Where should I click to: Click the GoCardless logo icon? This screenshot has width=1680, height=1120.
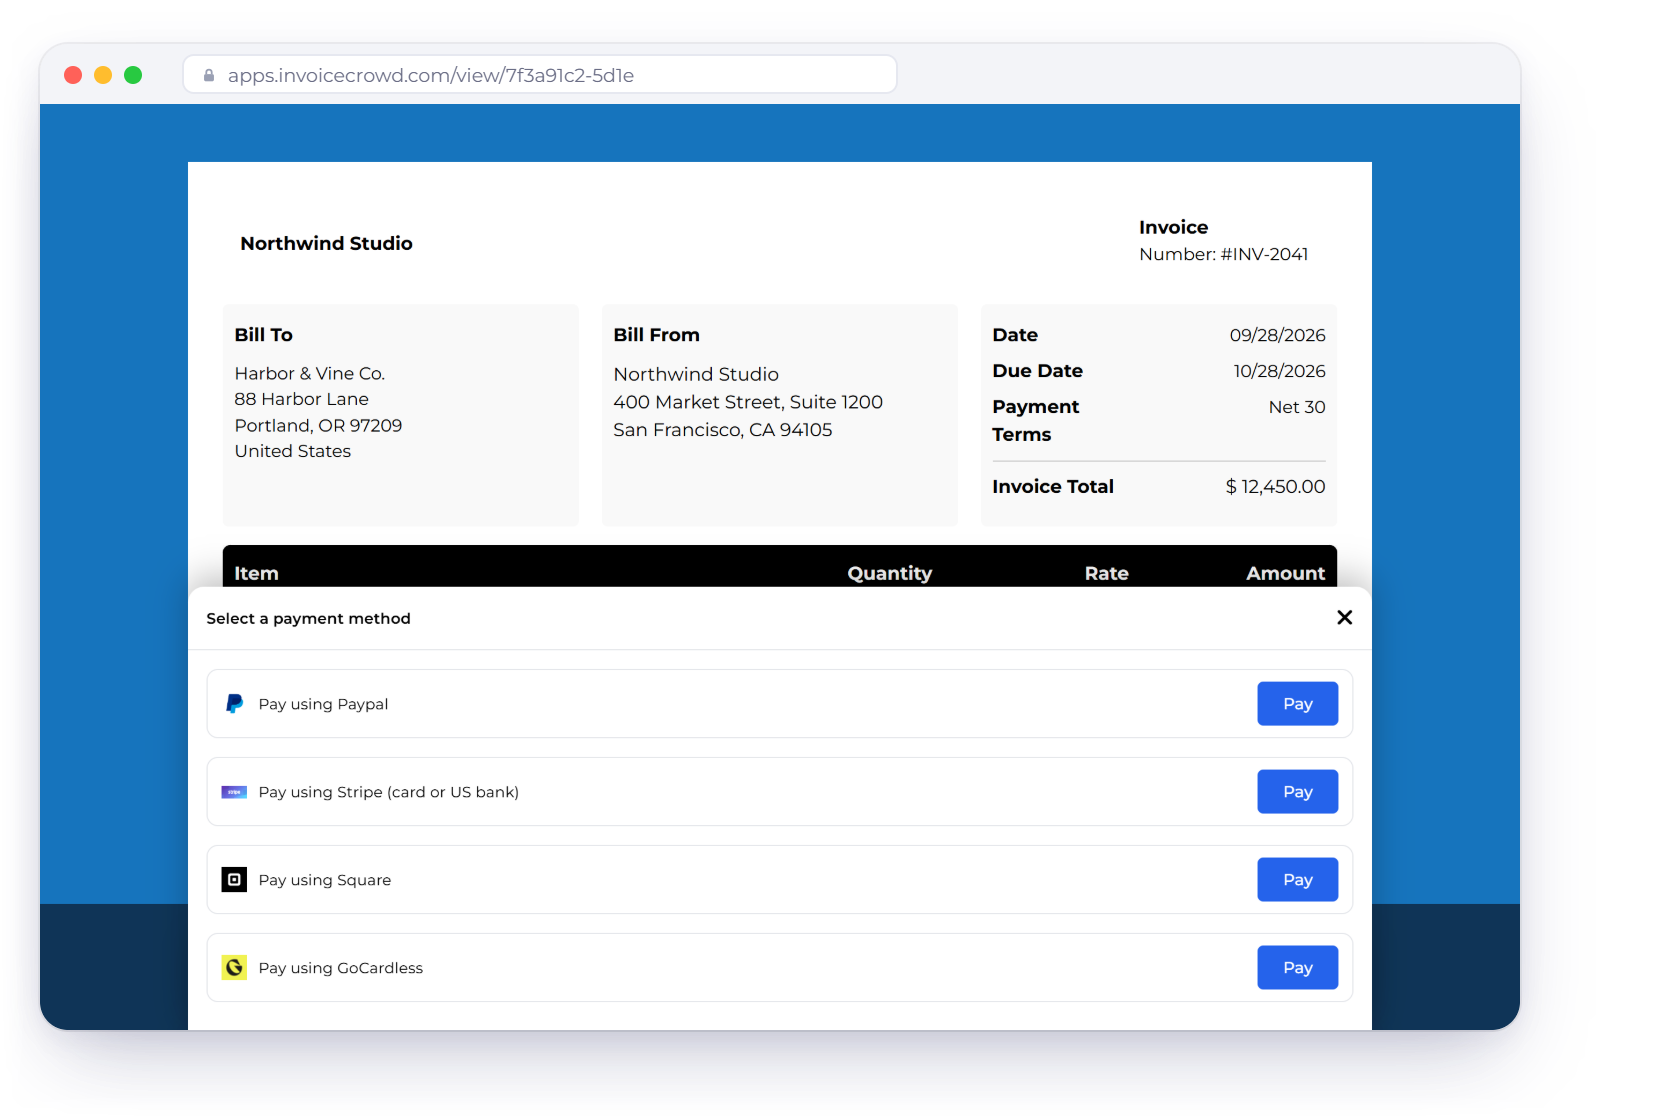click(234, 968)
